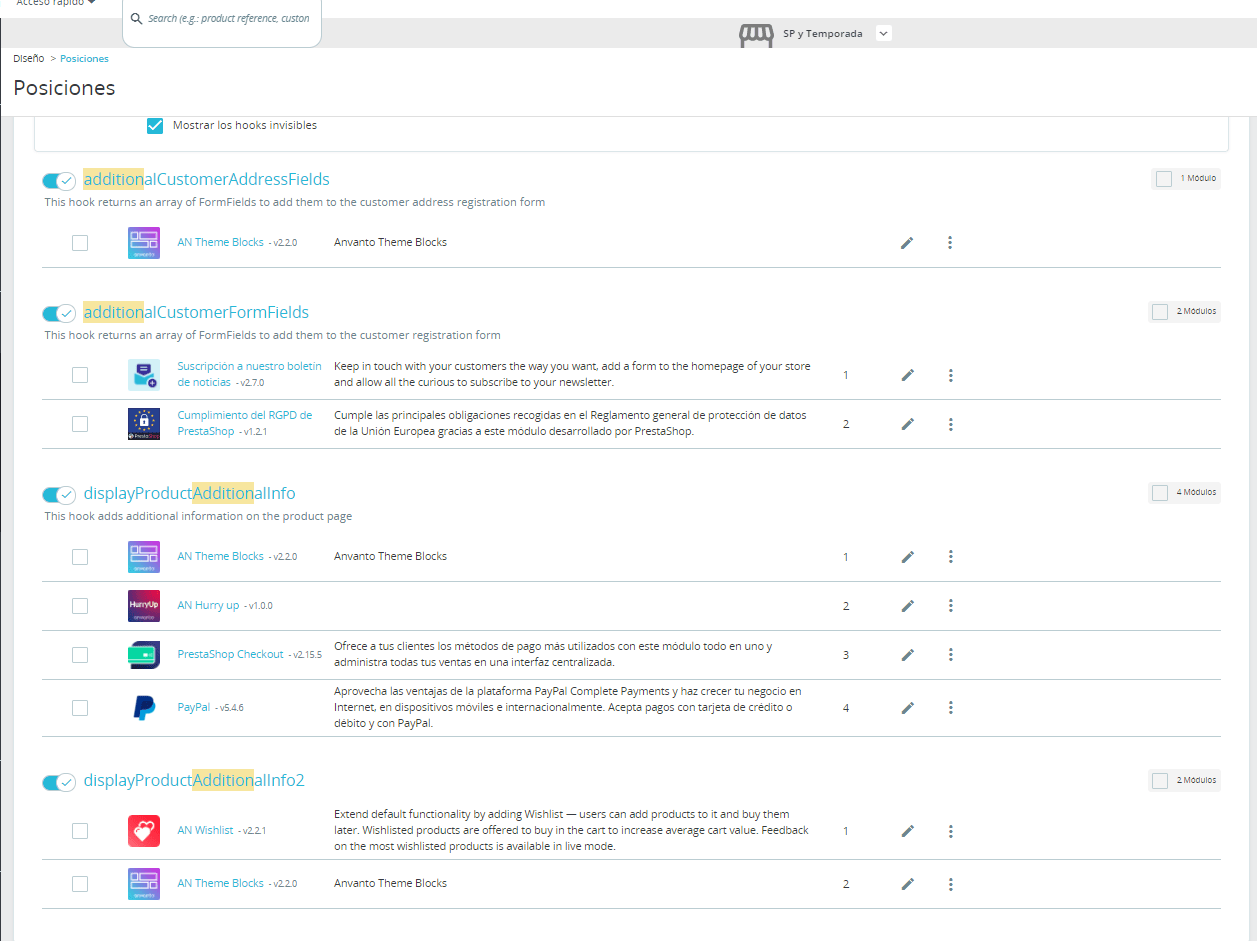The height and width of the screenshot is (941, 1257).
Task: Select all modules in displayProductAdditionalInfo2
Action: 1160,781
